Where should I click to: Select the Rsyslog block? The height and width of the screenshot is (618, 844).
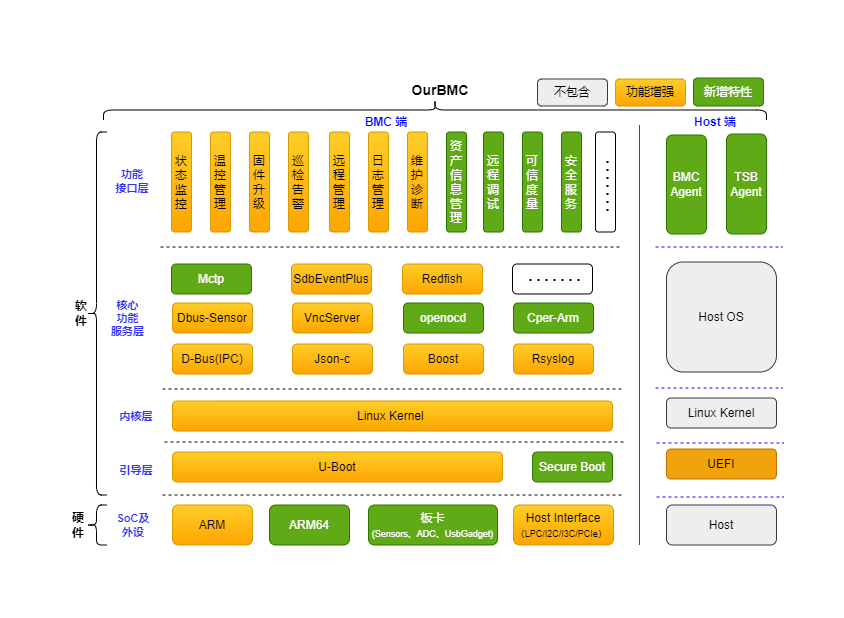coord(552,359)
